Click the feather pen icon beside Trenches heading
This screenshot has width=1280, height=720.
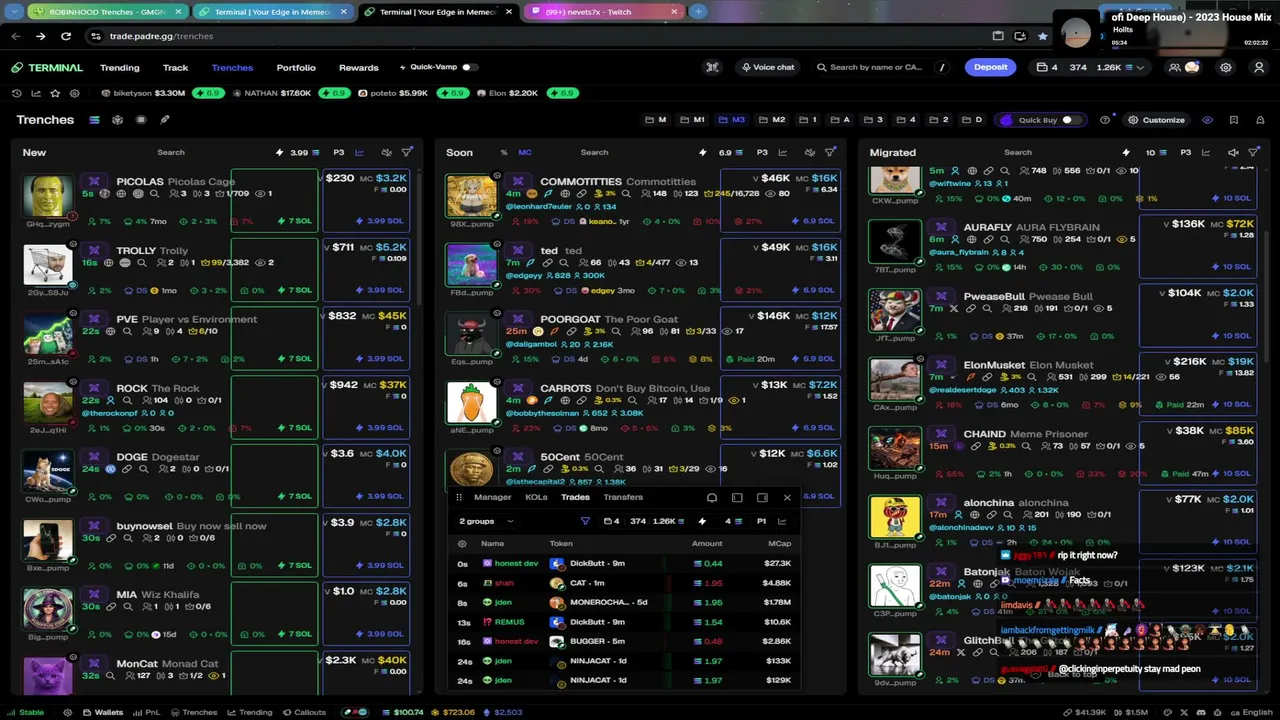point(165,120)
